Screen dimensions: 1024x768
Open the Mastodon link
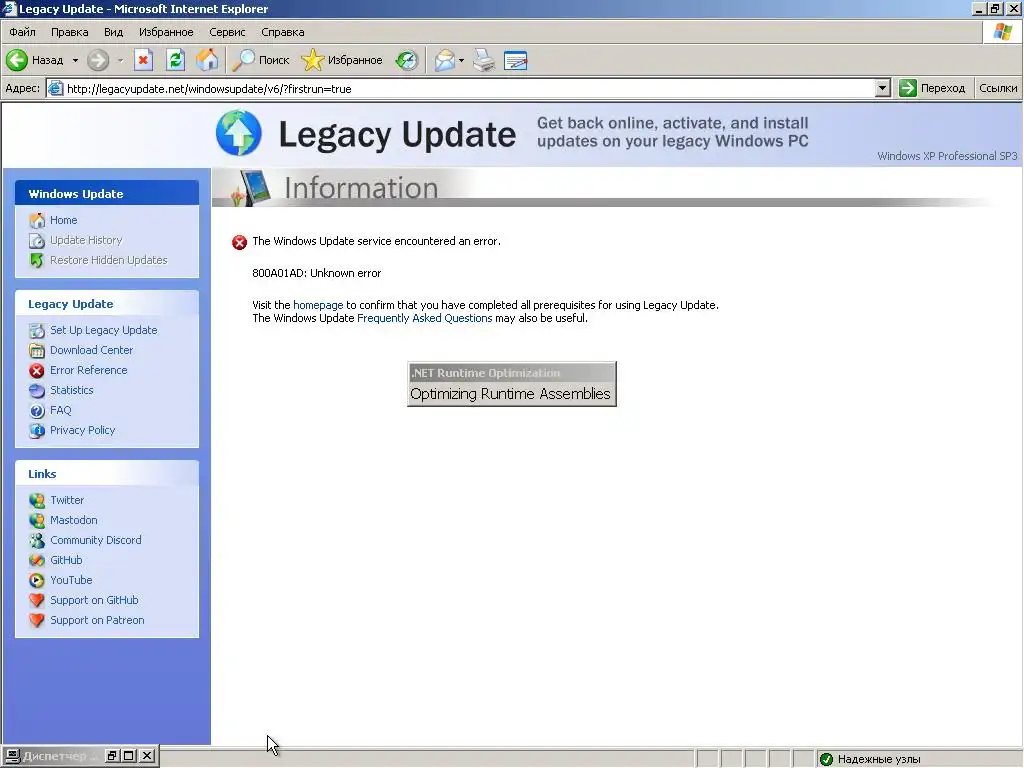coord(74,520)
